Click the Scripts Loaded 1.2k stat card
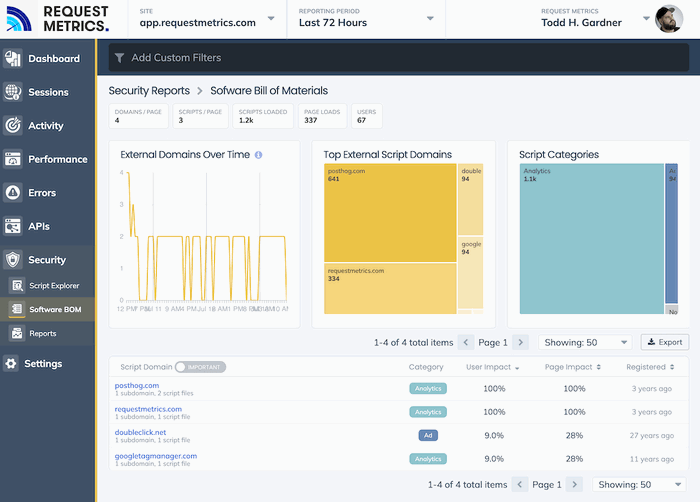 pos(263,116)
